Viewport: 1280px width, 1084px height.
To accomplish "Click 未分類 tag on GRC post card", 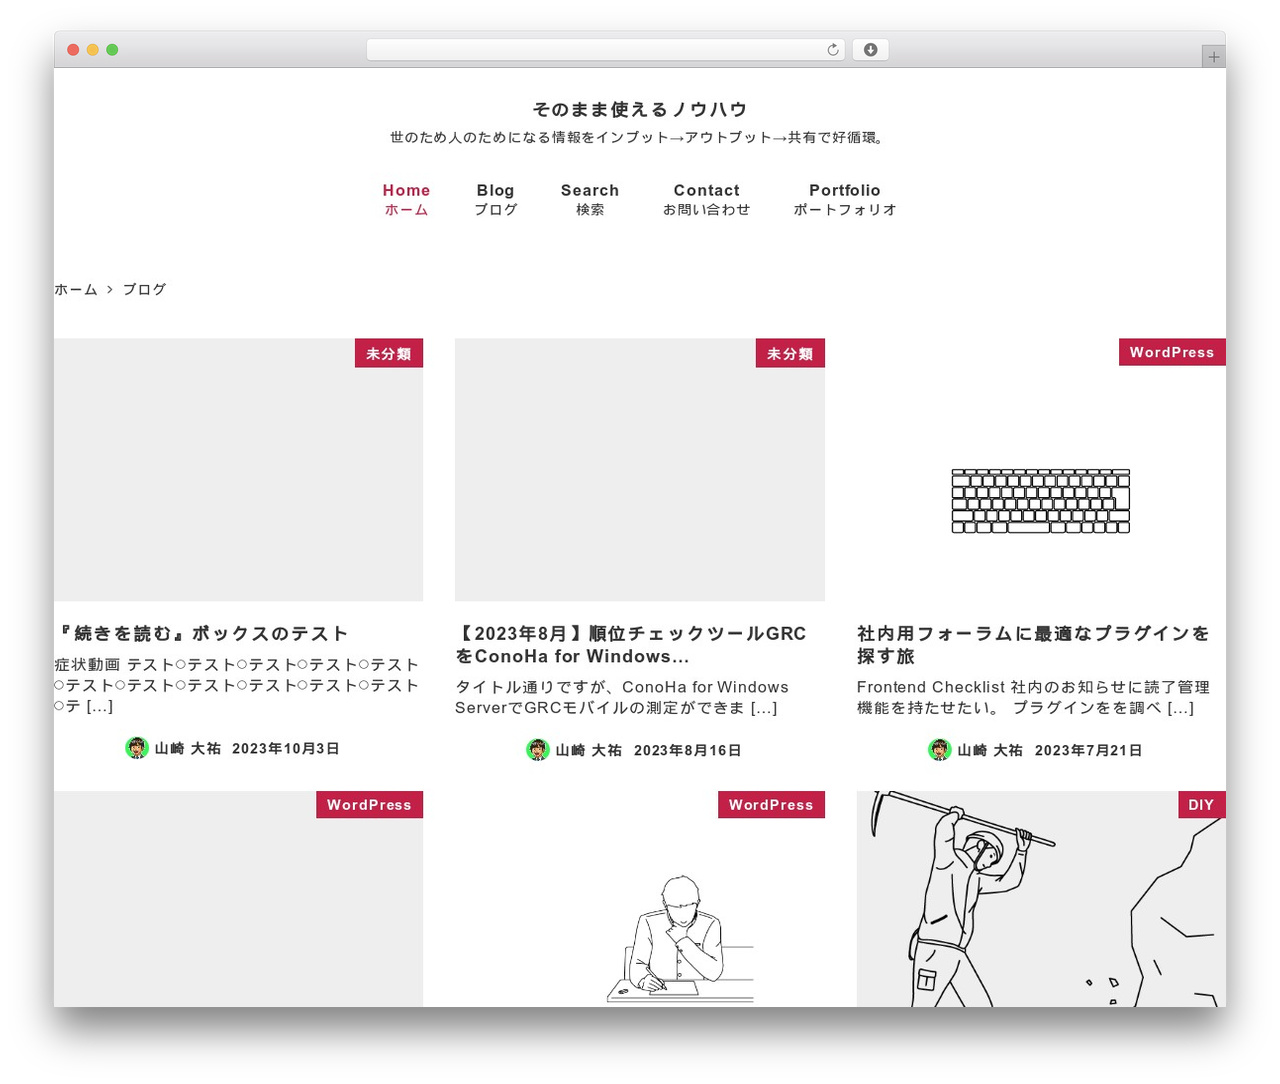I will (790, 353).
